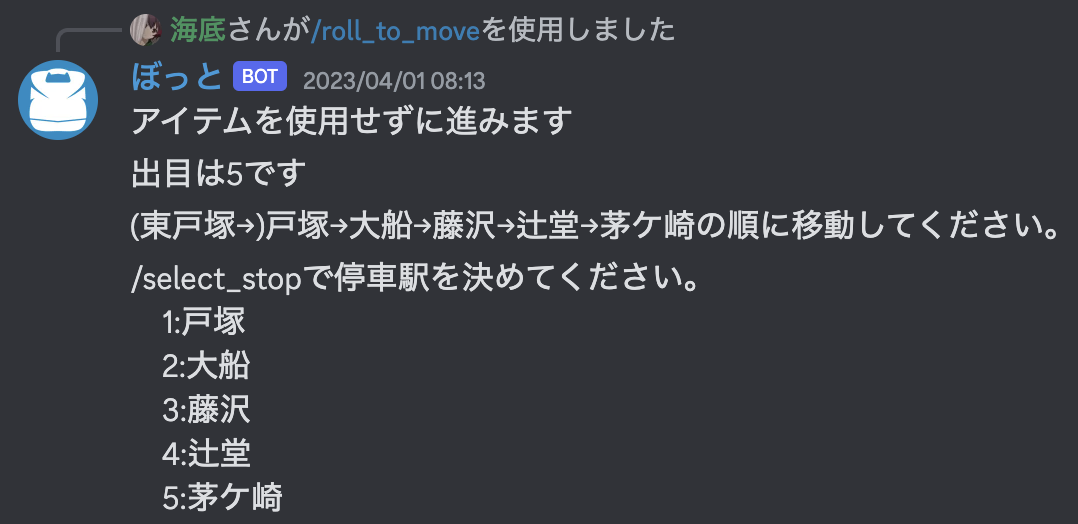Click the /select_stop instruction line
This screenshot has width=1078, height=524.
pos(416,279)
